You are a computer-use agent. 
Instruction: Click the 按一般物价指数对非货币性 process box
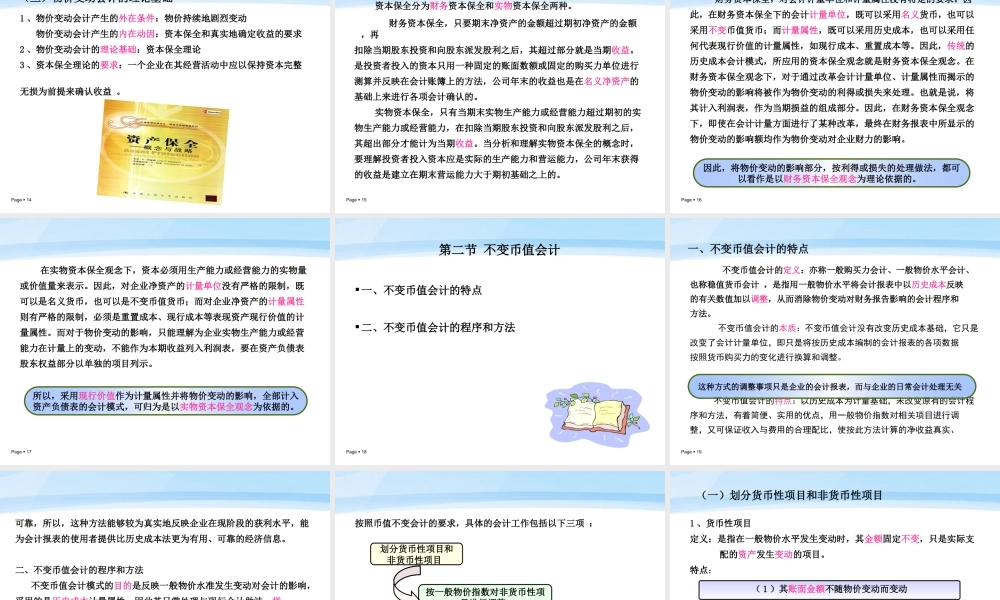coord(485,595)
